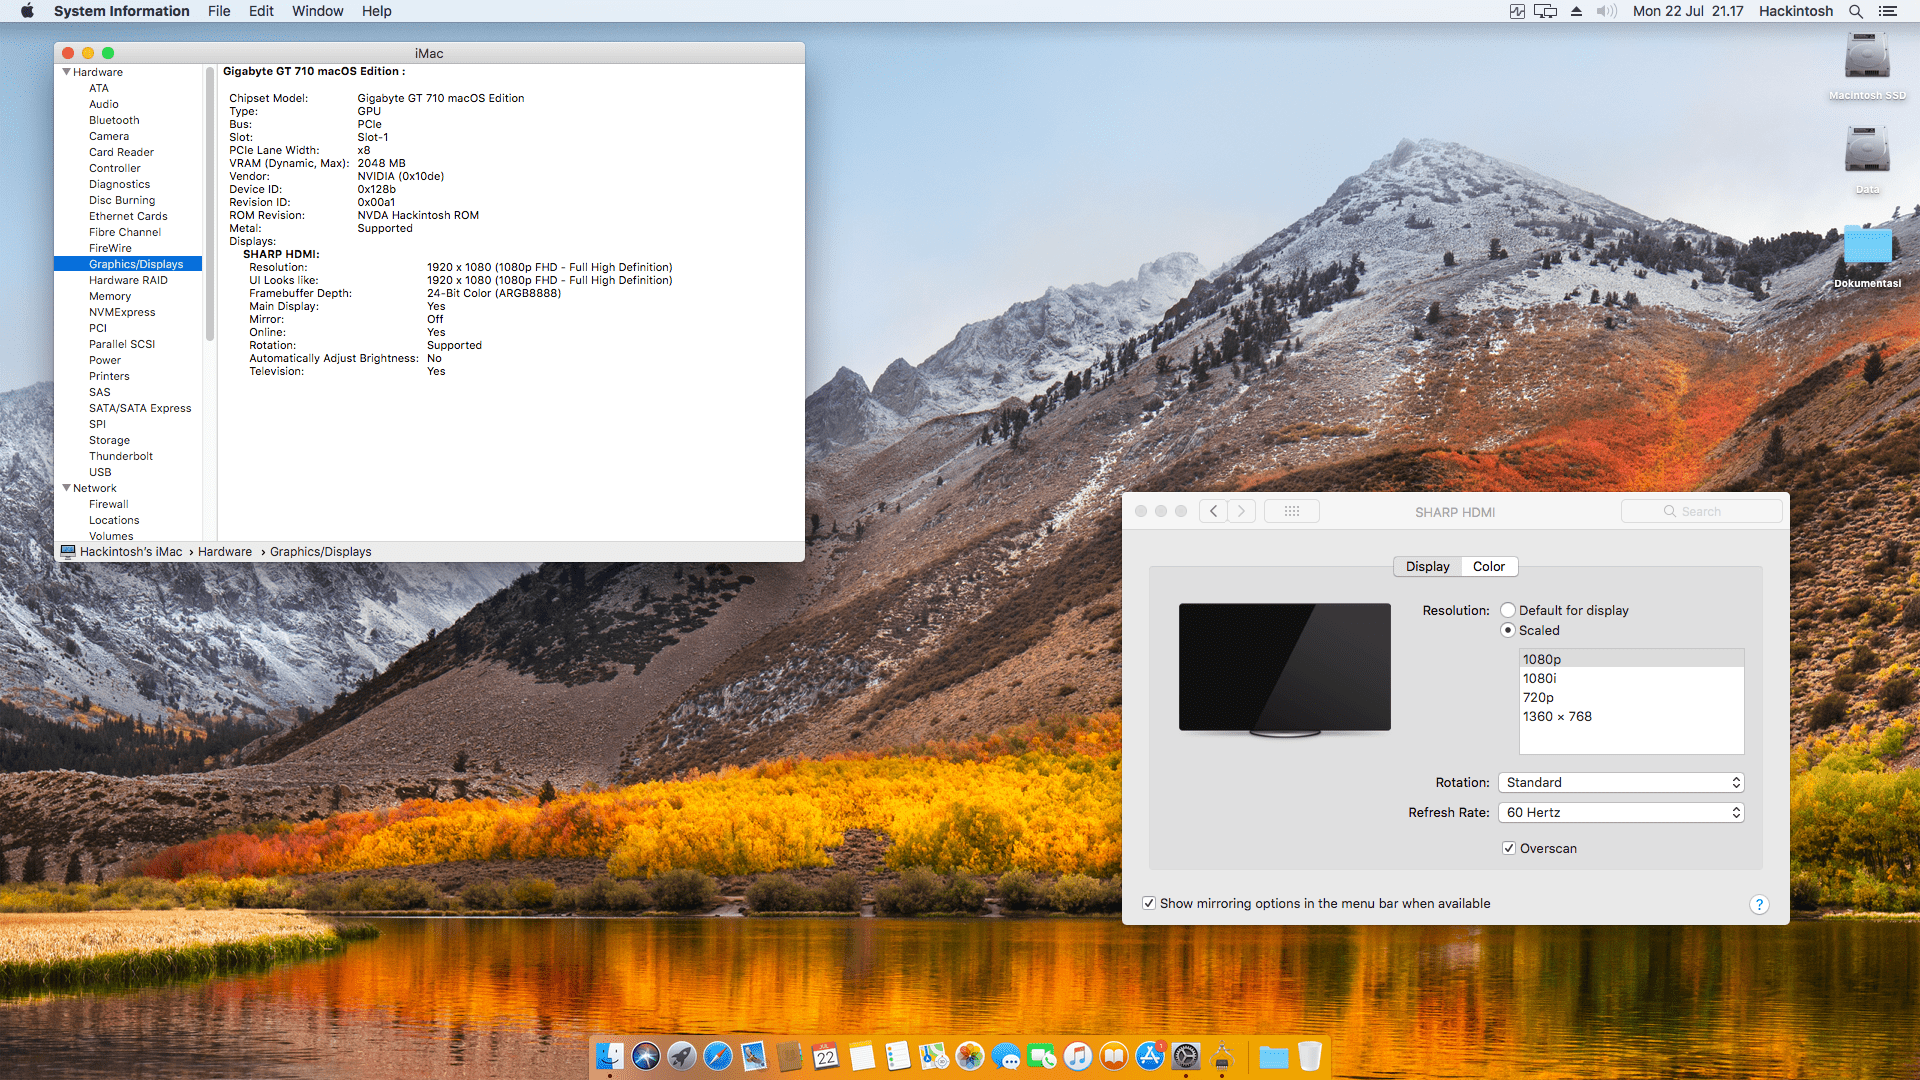Click the Show All grid icon in Display preferences
This screenshot has width=1920, height=1080.
pos(1292,511)
